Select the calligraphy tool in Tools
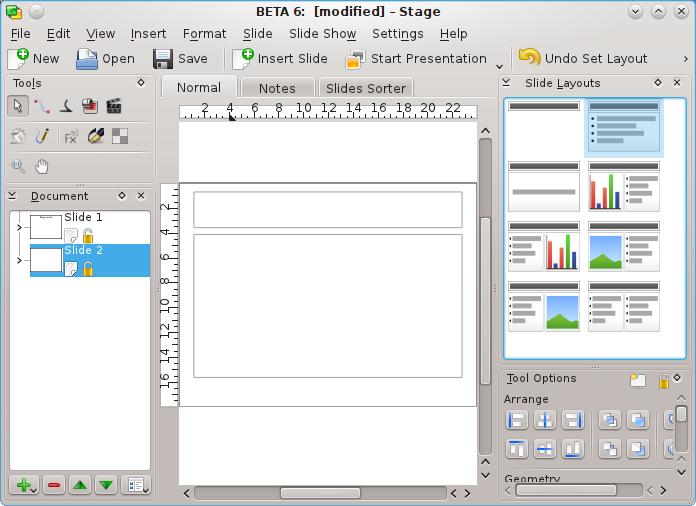Viewport: 696px width, 506px height. [65, 106]
